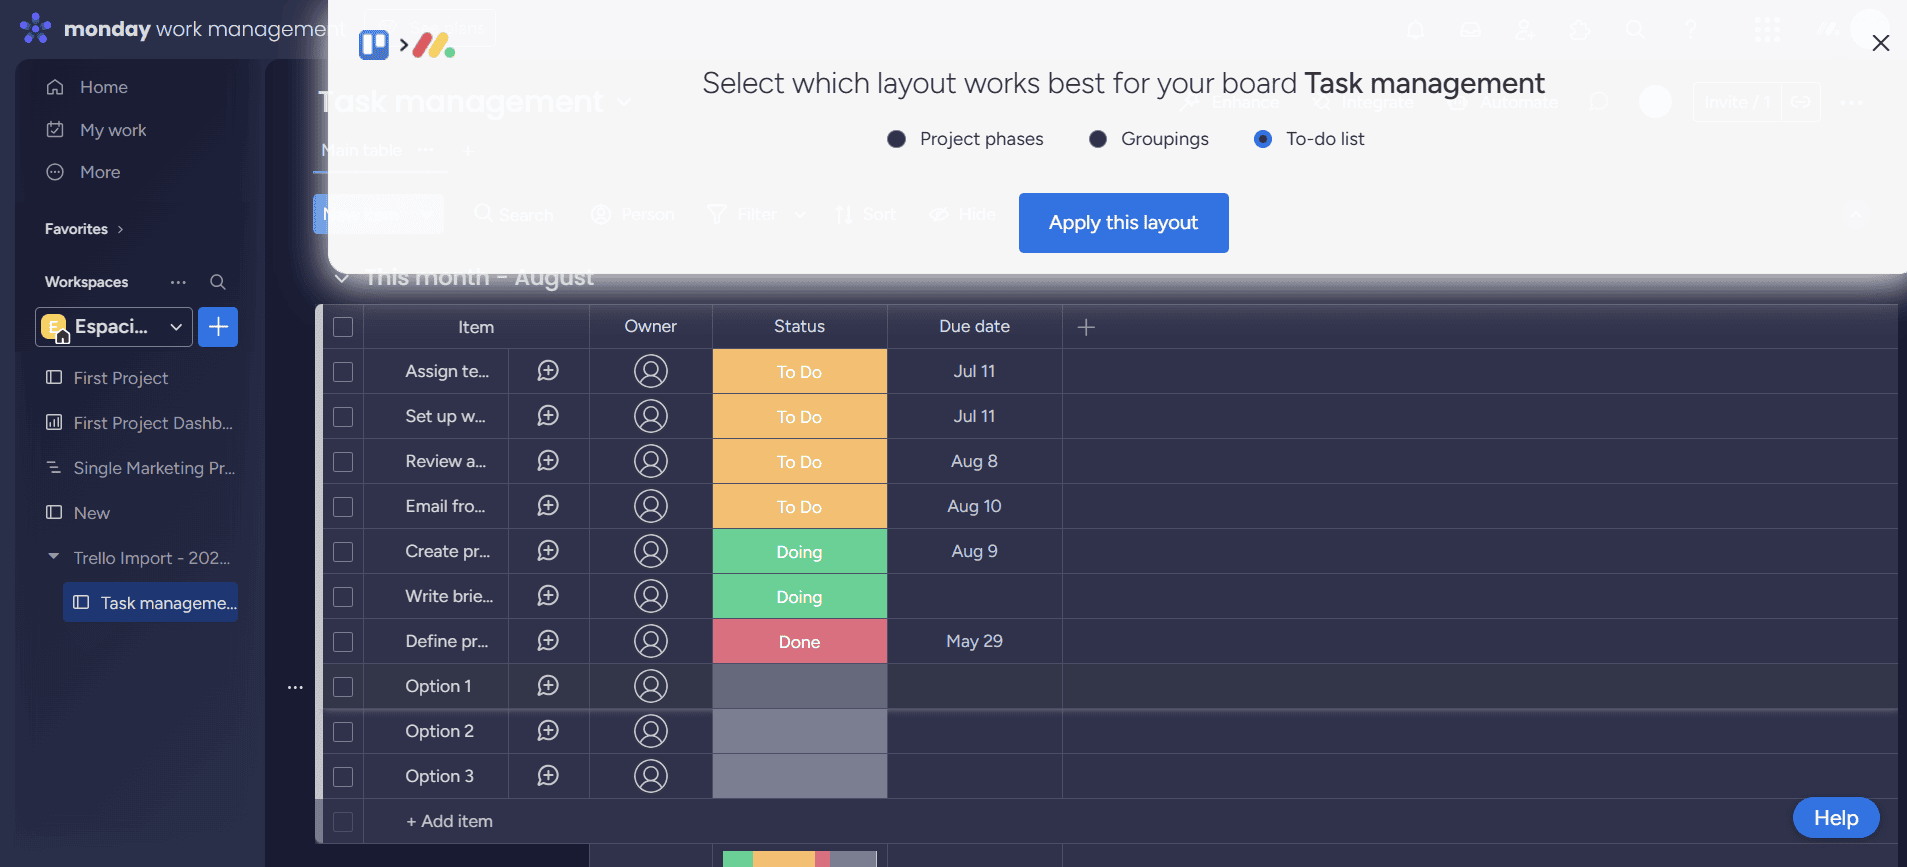
Task: Check the box for Email fro... row
Action: [x=343, y=507]
